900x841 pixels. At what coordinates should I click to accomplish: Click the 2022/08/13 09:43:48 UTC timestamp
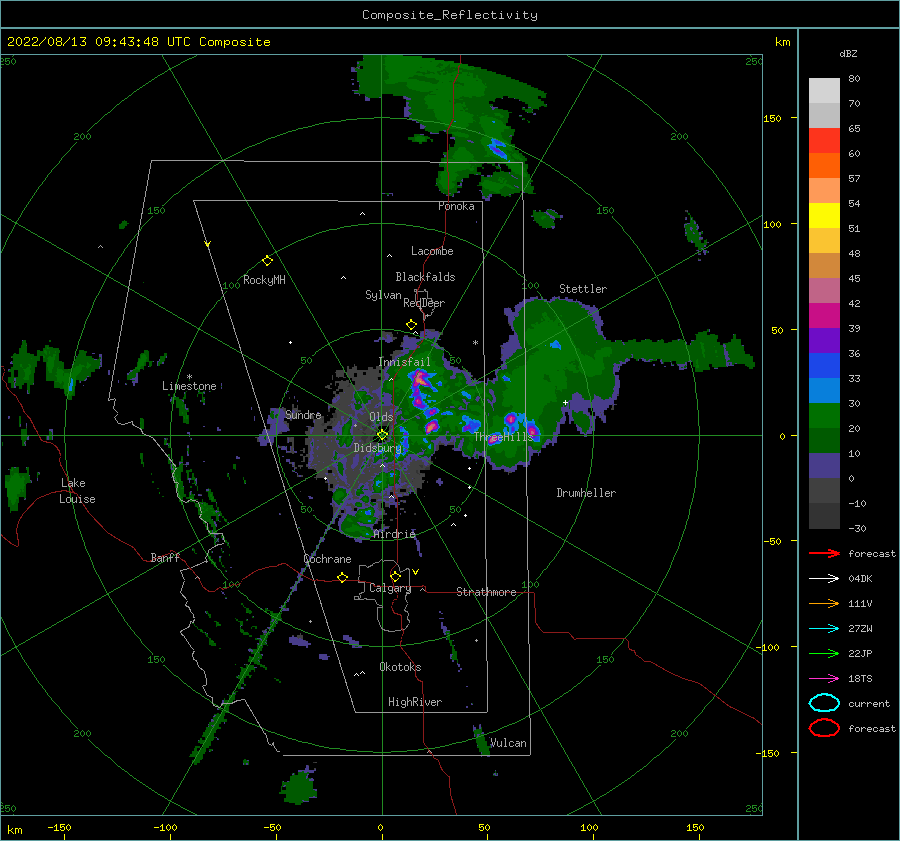pyautogui.click(x=98, y=42)
